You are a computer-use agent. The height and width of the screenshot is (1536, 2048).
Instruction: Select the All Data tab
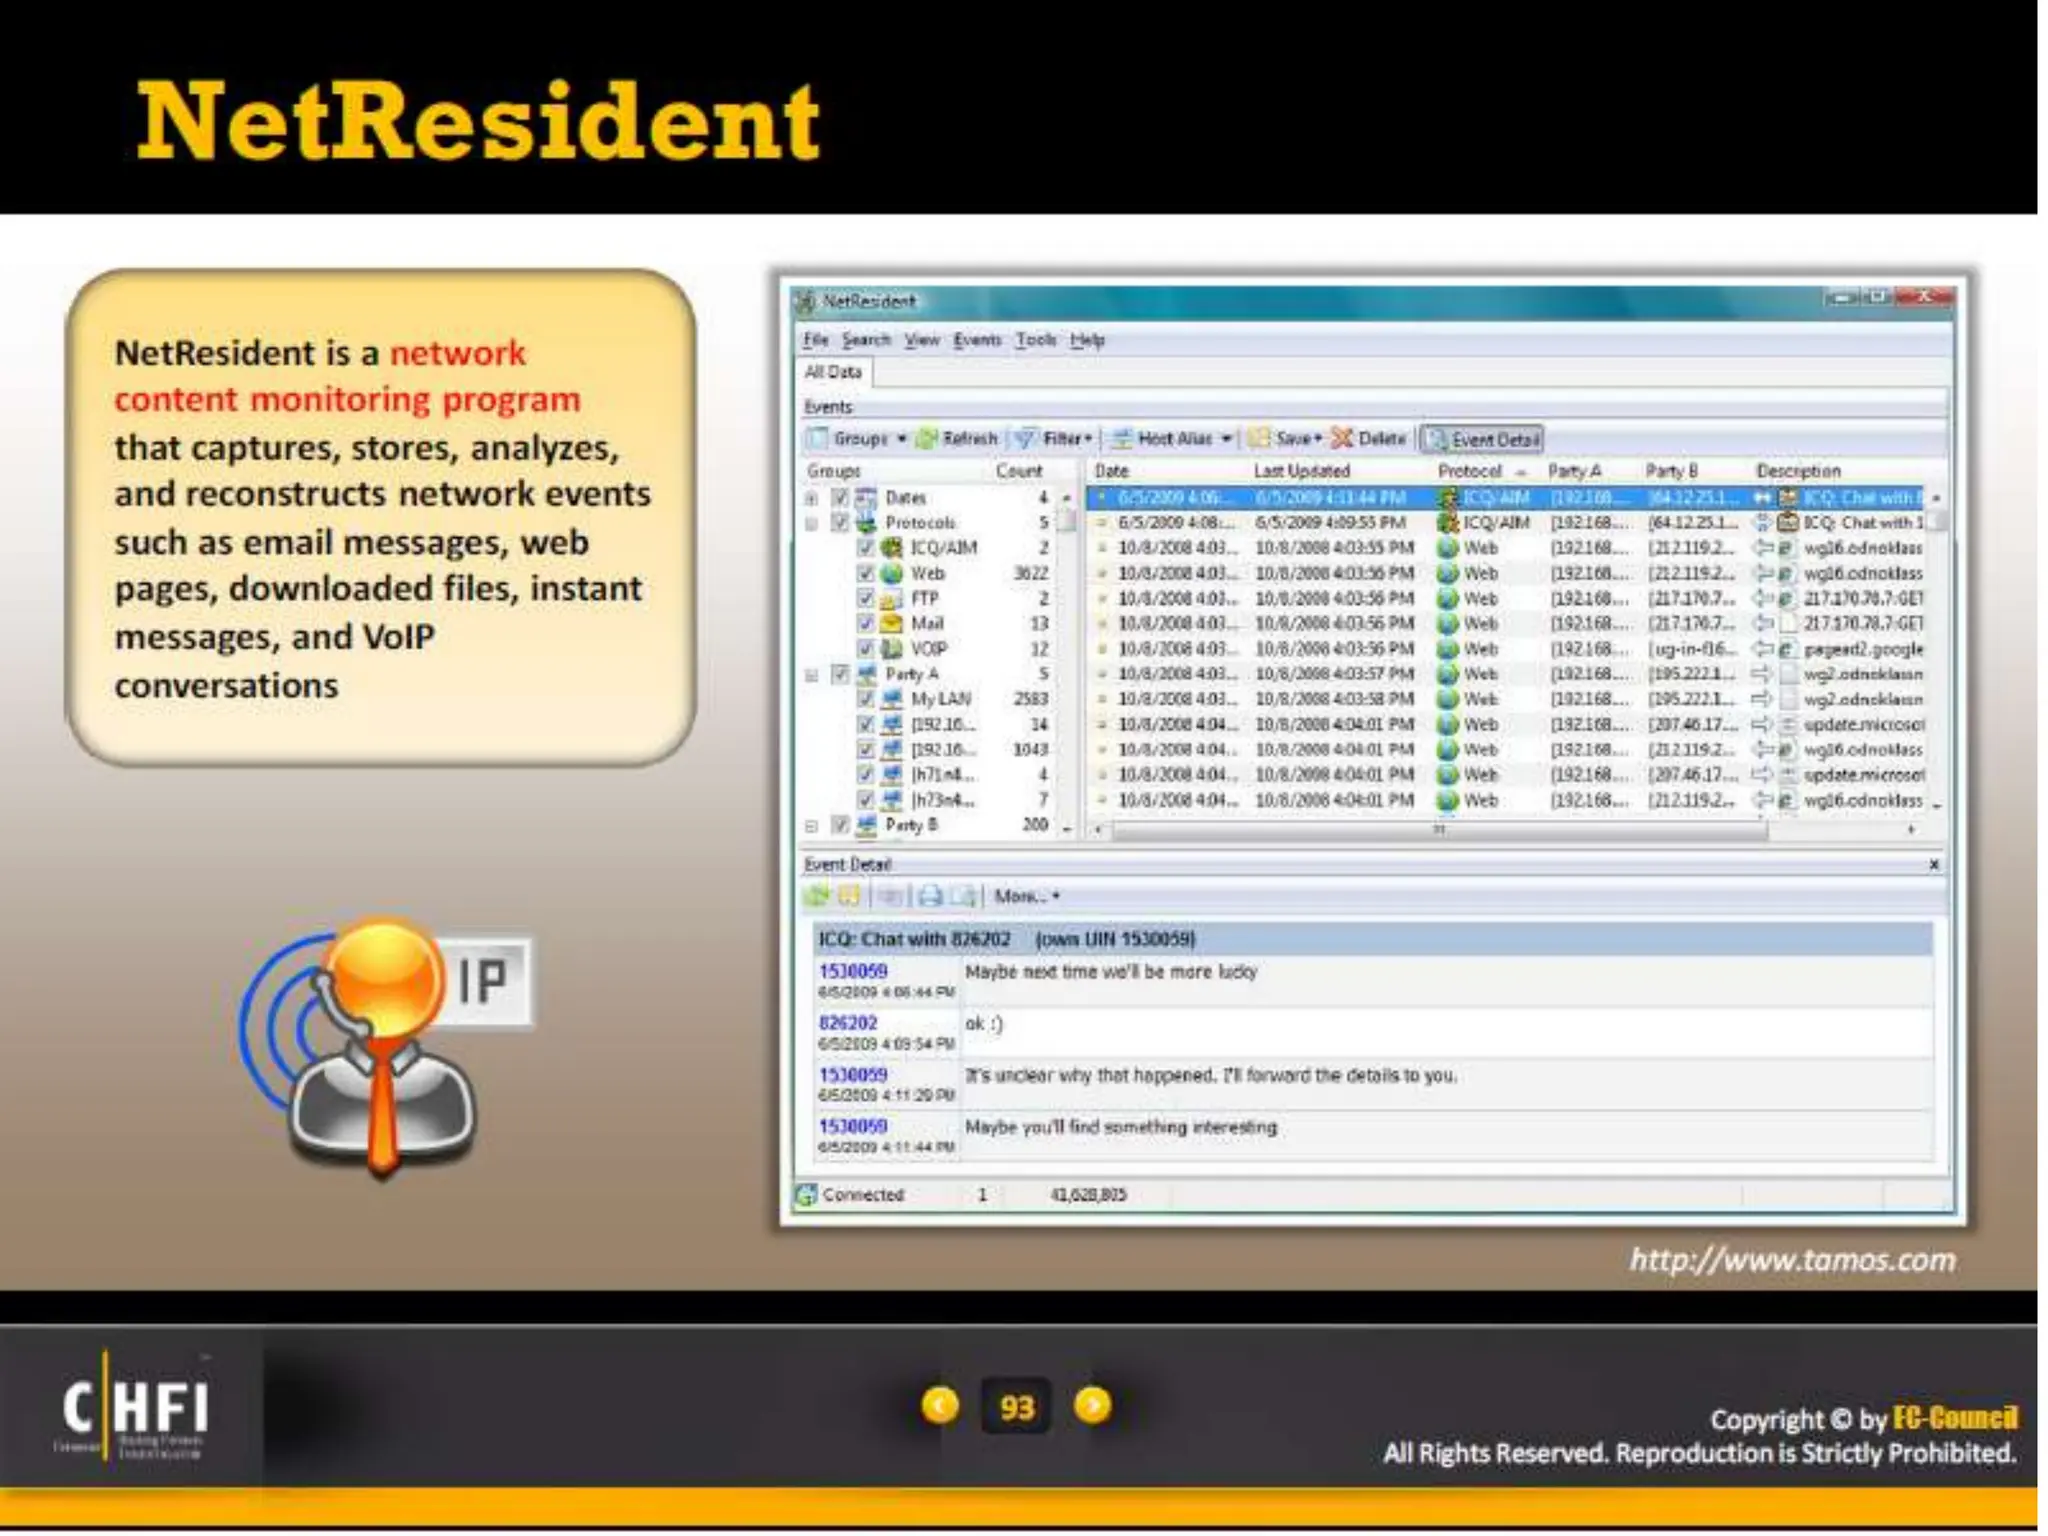pos(833,372)
